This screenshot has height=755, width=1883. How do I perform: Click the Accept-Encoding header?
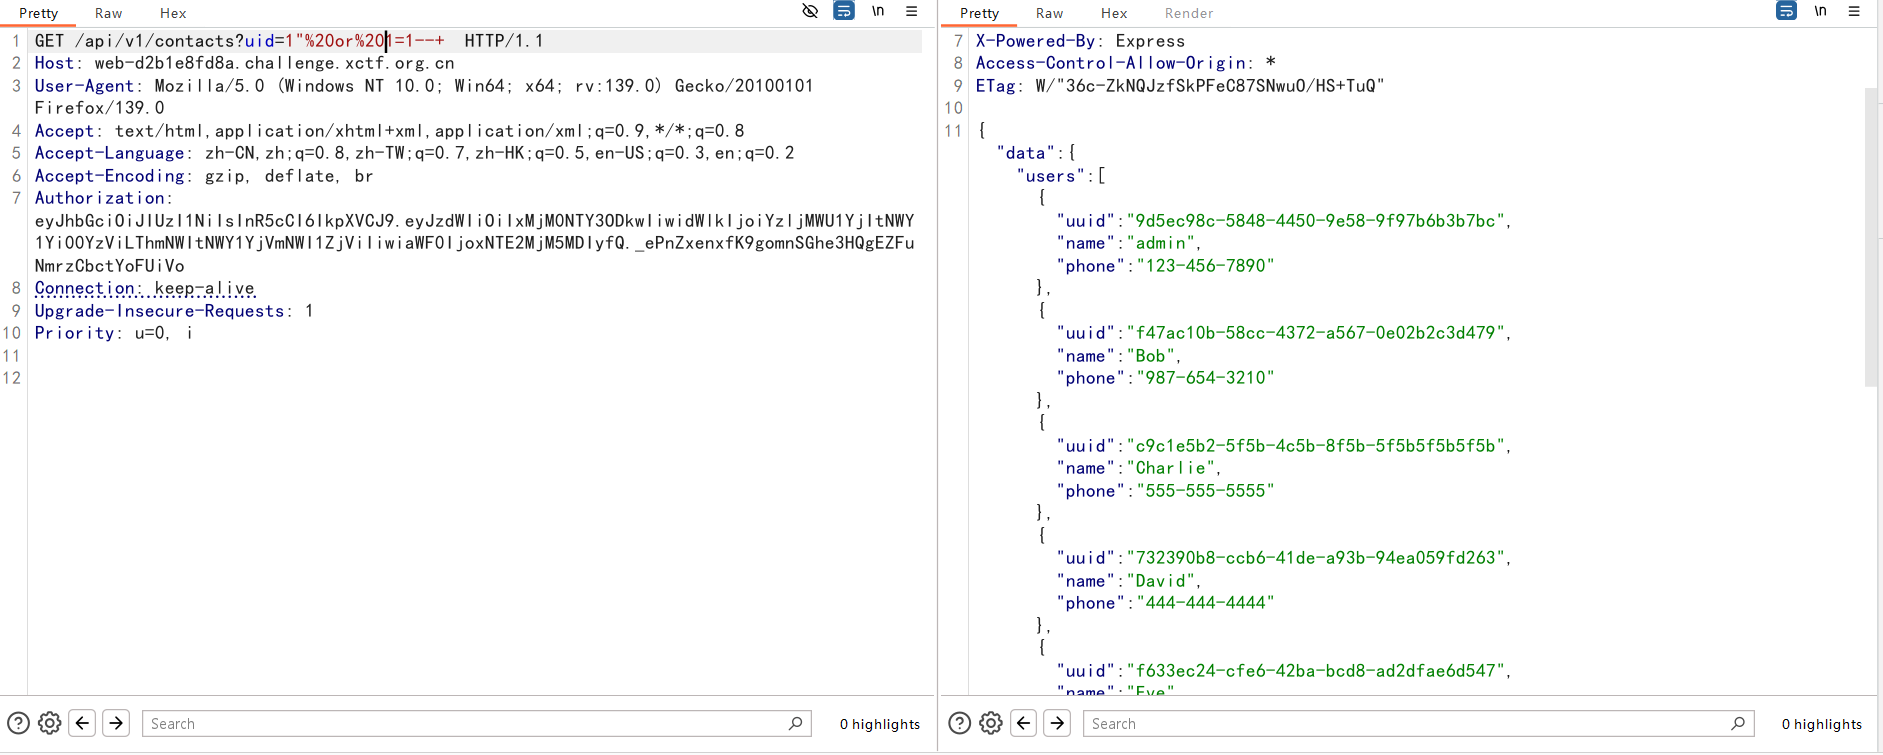(204, 176)
